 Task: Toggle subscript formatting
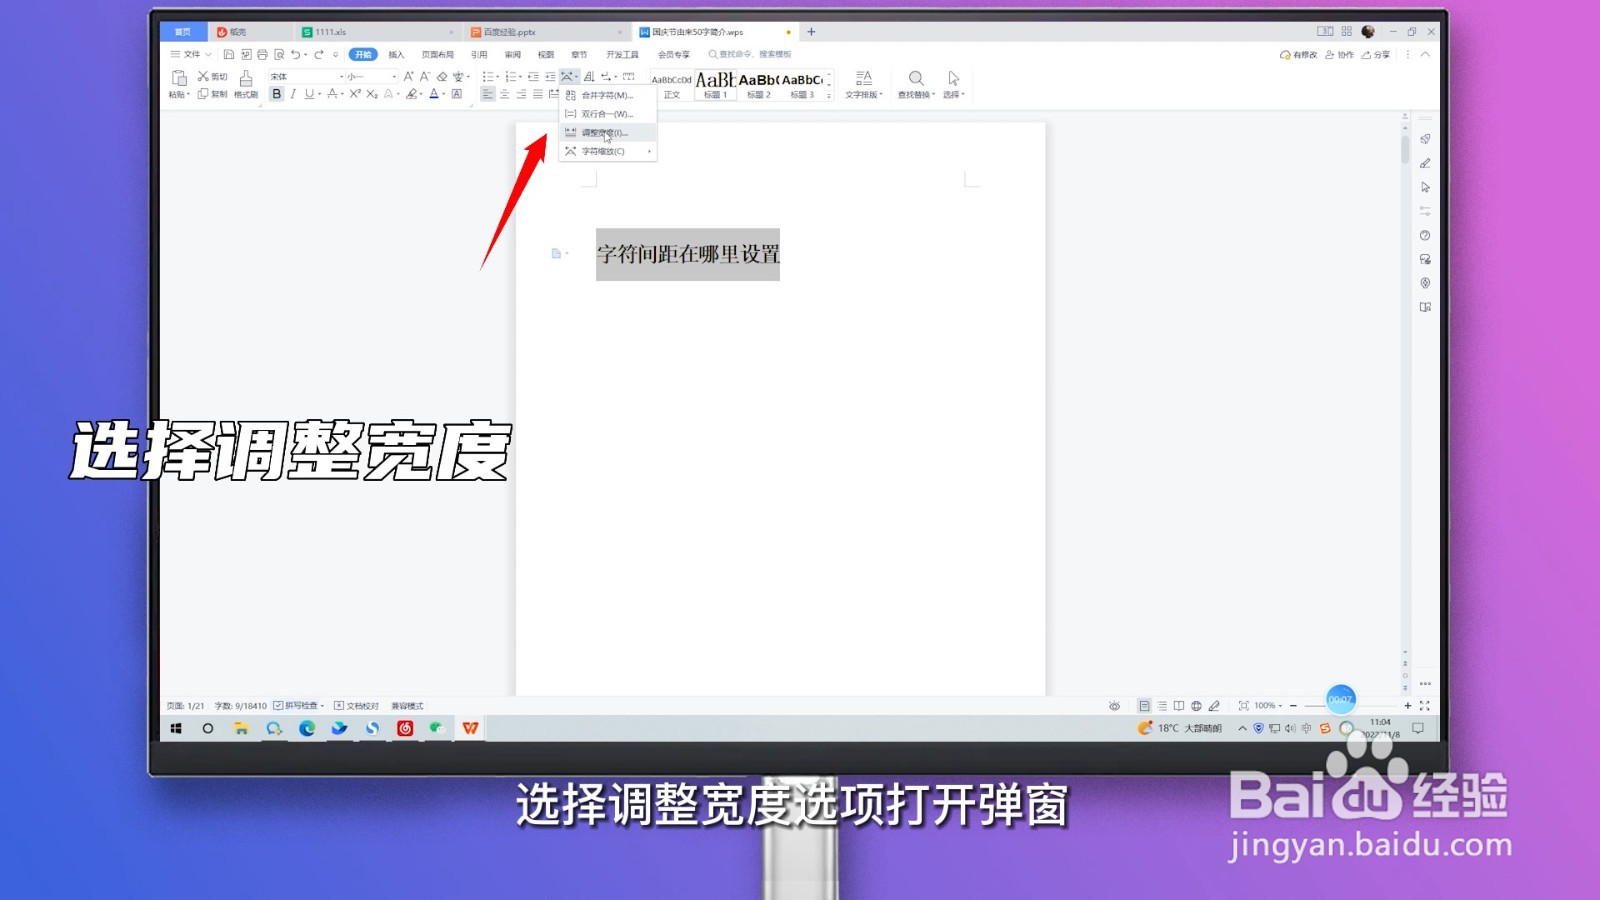372,94
